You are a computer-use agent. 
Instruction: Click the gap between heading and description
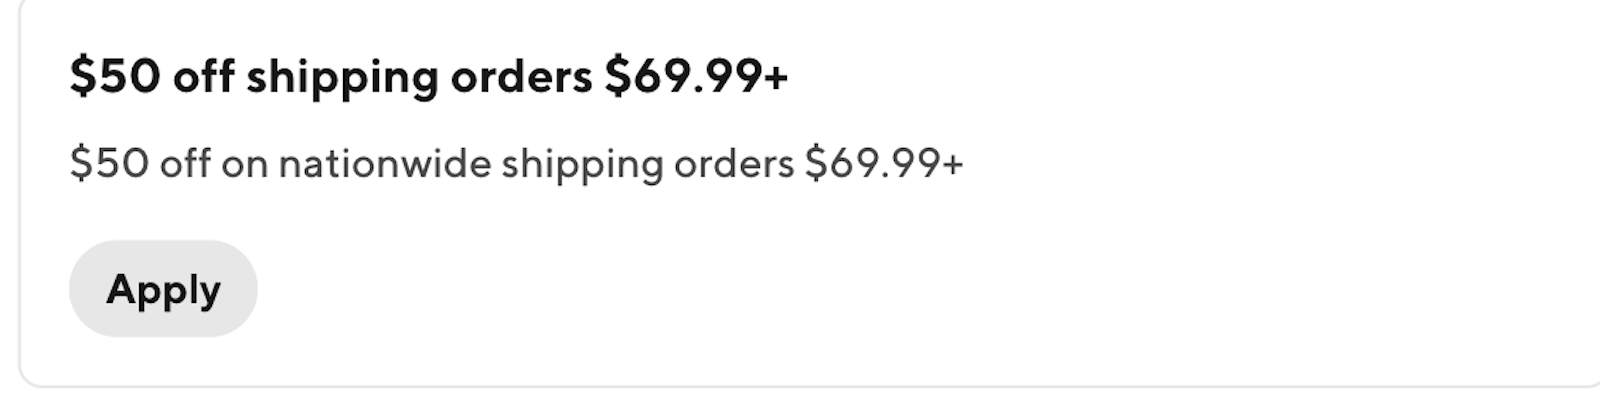click(500, 123)
